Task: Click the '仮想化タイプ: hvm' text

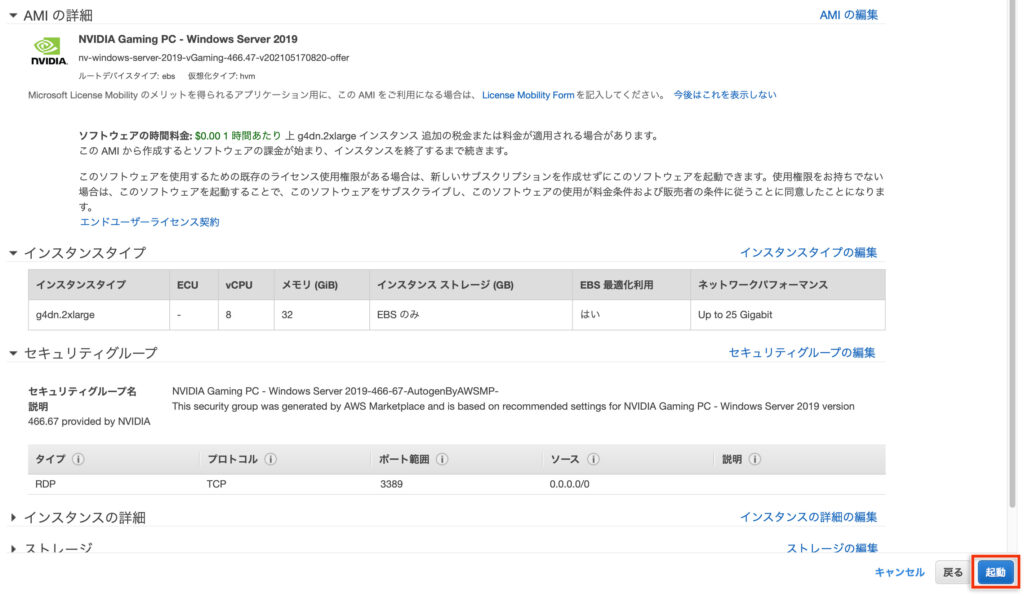Action: pos(221,76)
